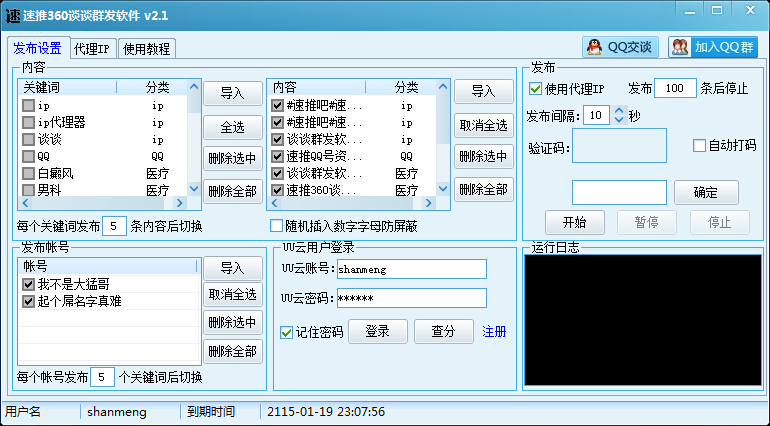This screenshot has height=426, width=770.
Task: Check the 'ip代理器' keyword checkbox
Action: tap(28, 122)
